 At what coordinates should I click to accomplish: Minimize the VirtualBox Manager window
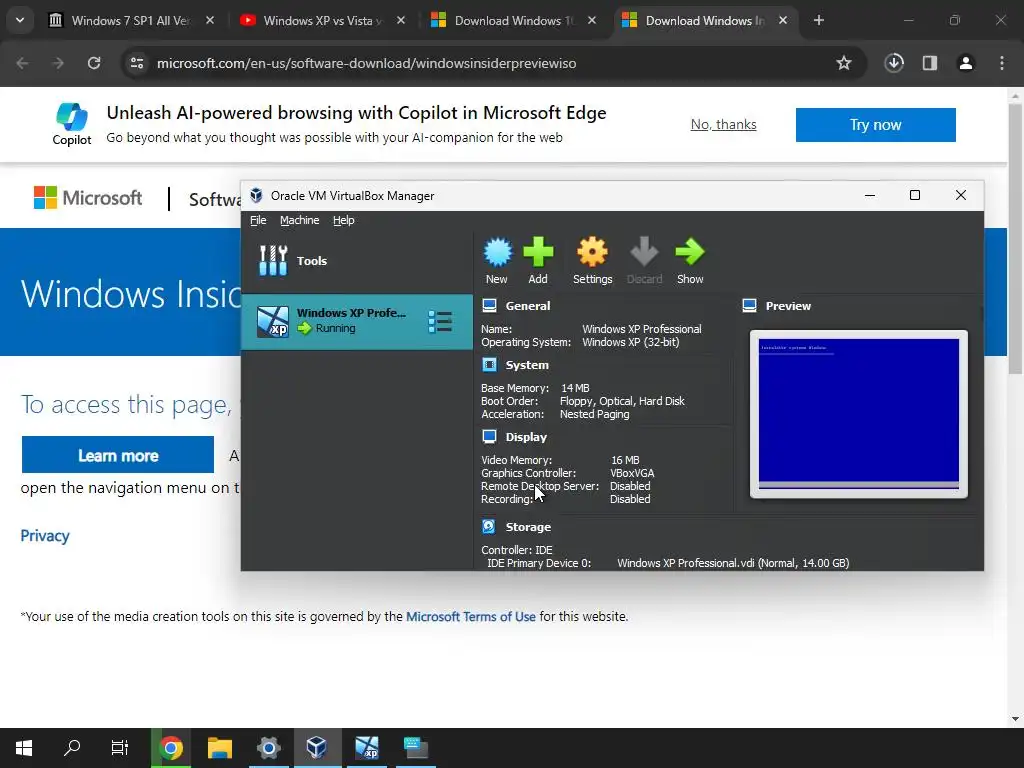870,195
